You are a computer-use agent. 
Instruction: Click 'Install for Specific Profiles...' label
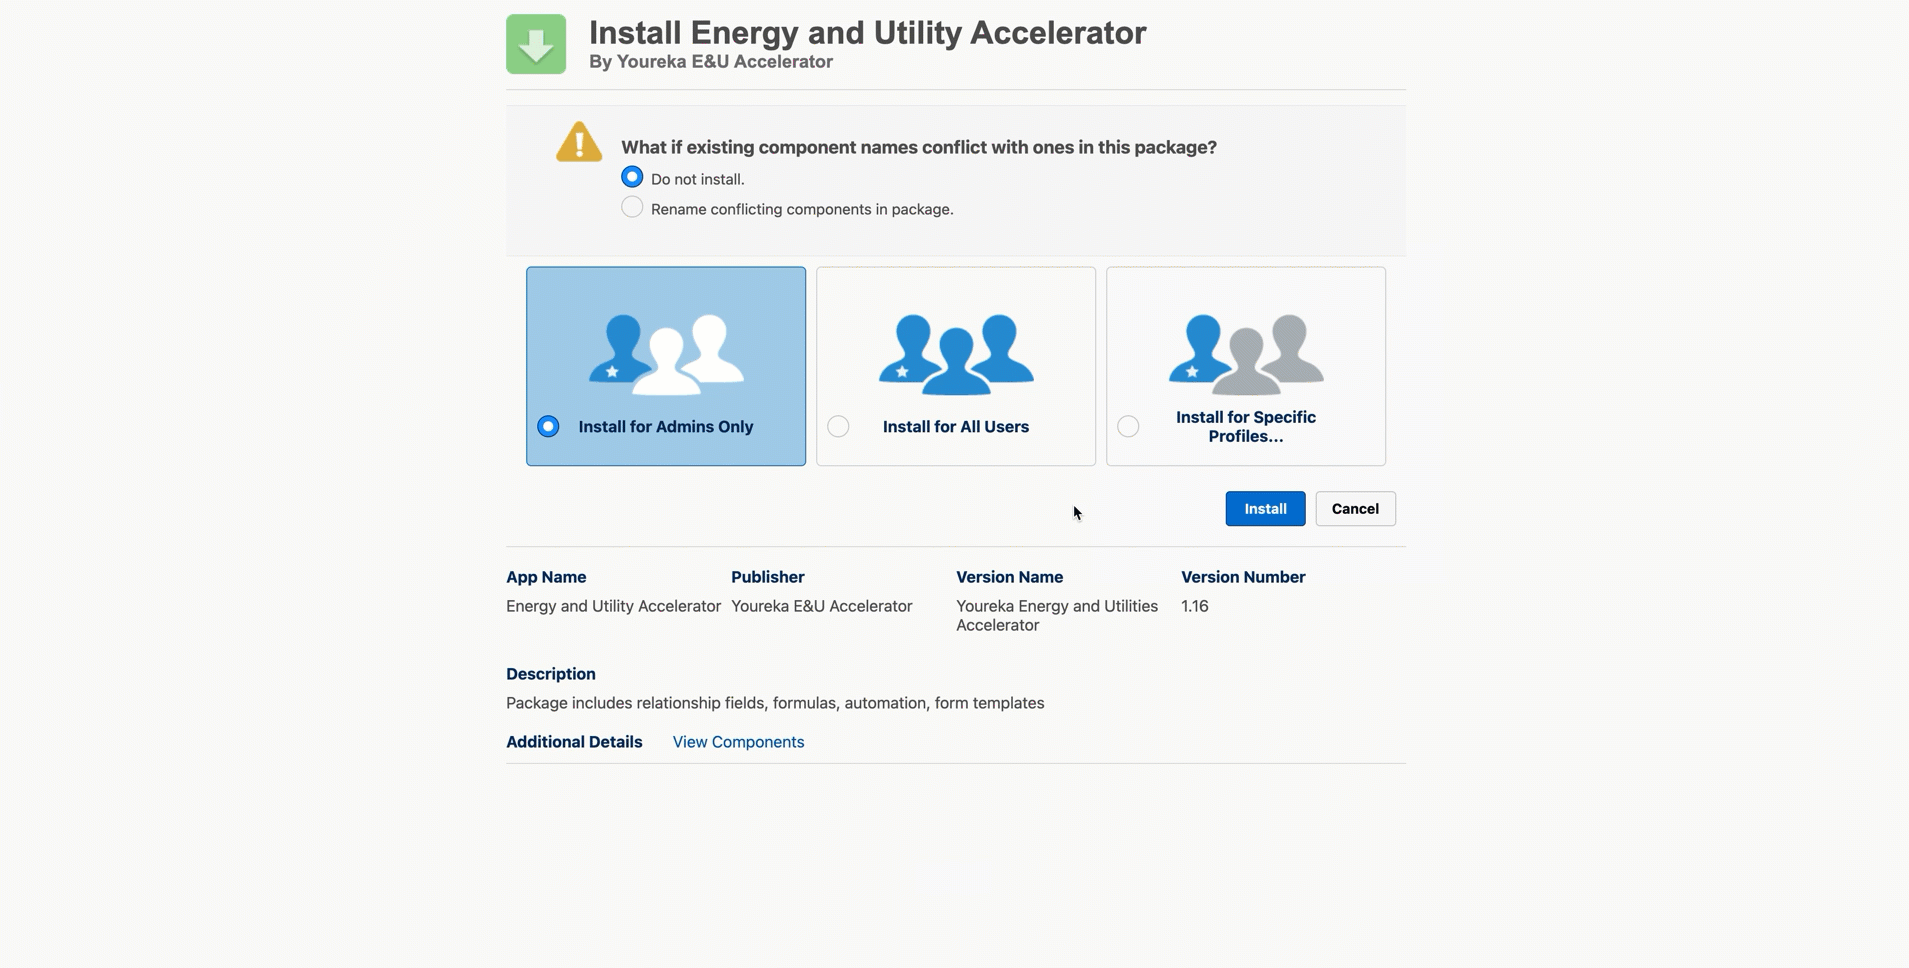coord(1246,426)
